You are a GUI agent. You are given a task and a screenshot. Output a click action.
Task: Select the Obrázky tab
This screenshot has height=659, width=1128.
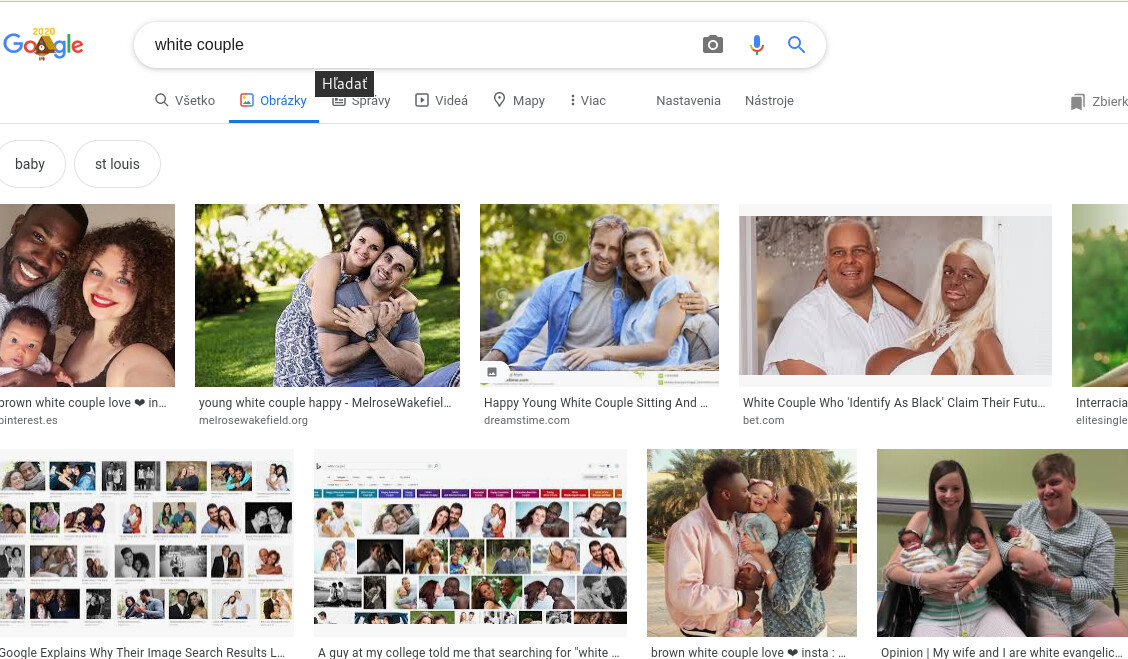(x=273, y=101)
